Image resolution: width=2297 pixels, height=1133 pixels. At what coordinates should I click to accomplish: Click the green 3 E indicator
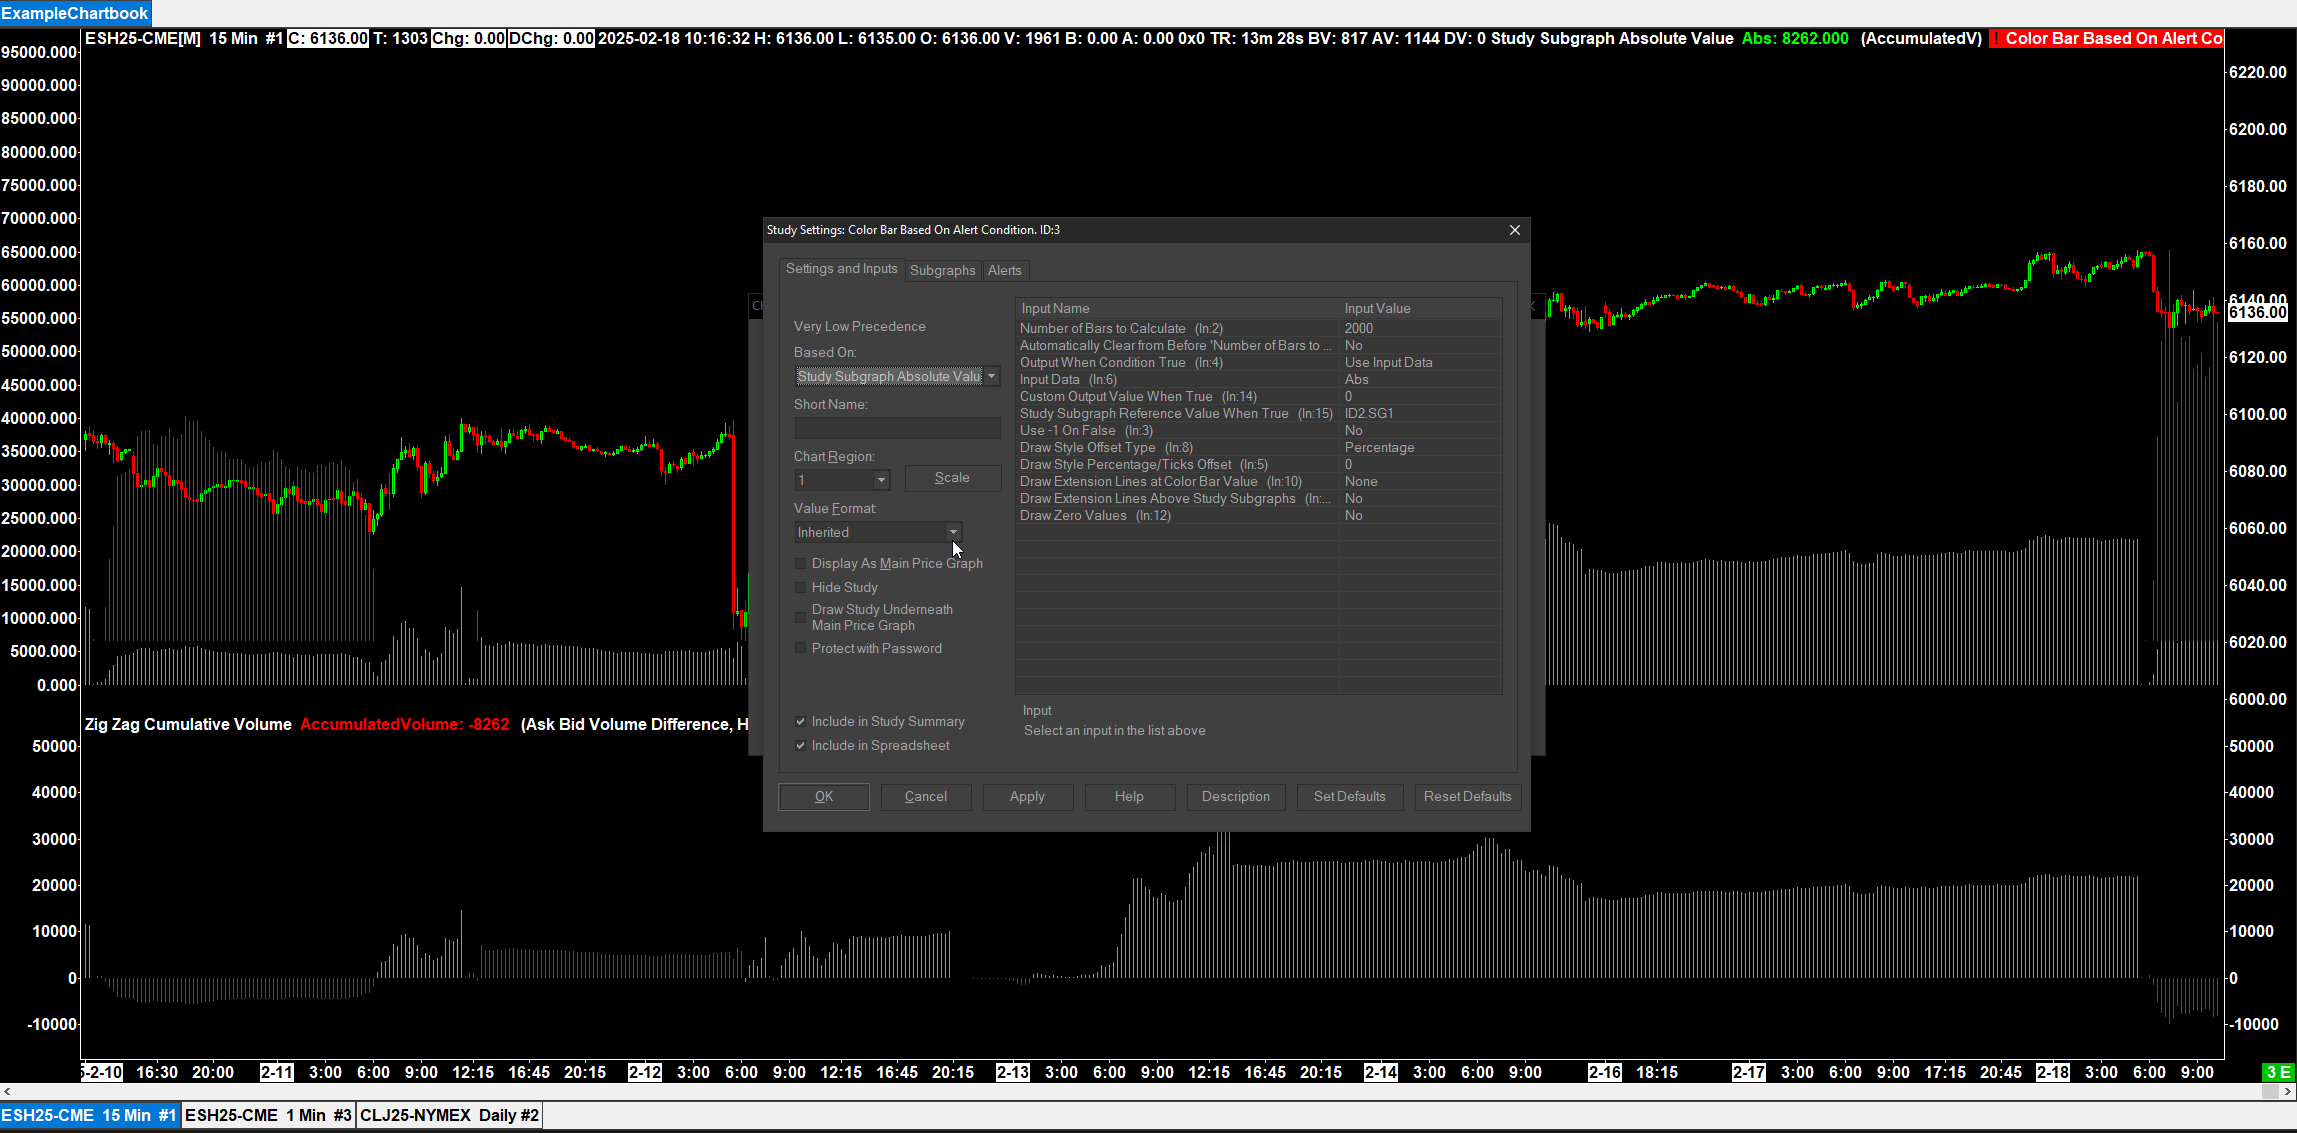(x=2278, y=1072)
